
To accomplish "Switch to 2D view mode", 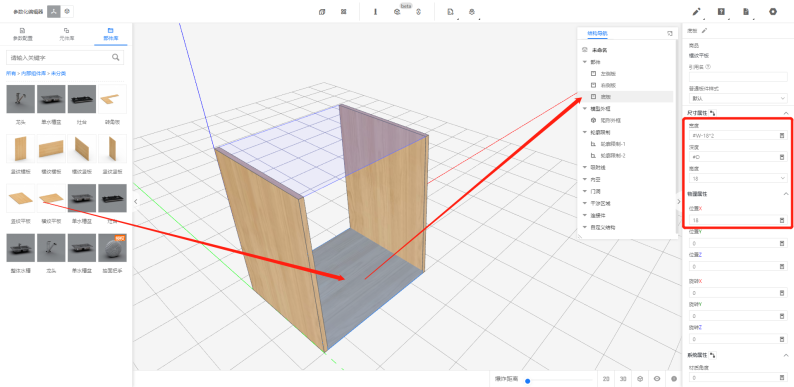I will [606, 378].
